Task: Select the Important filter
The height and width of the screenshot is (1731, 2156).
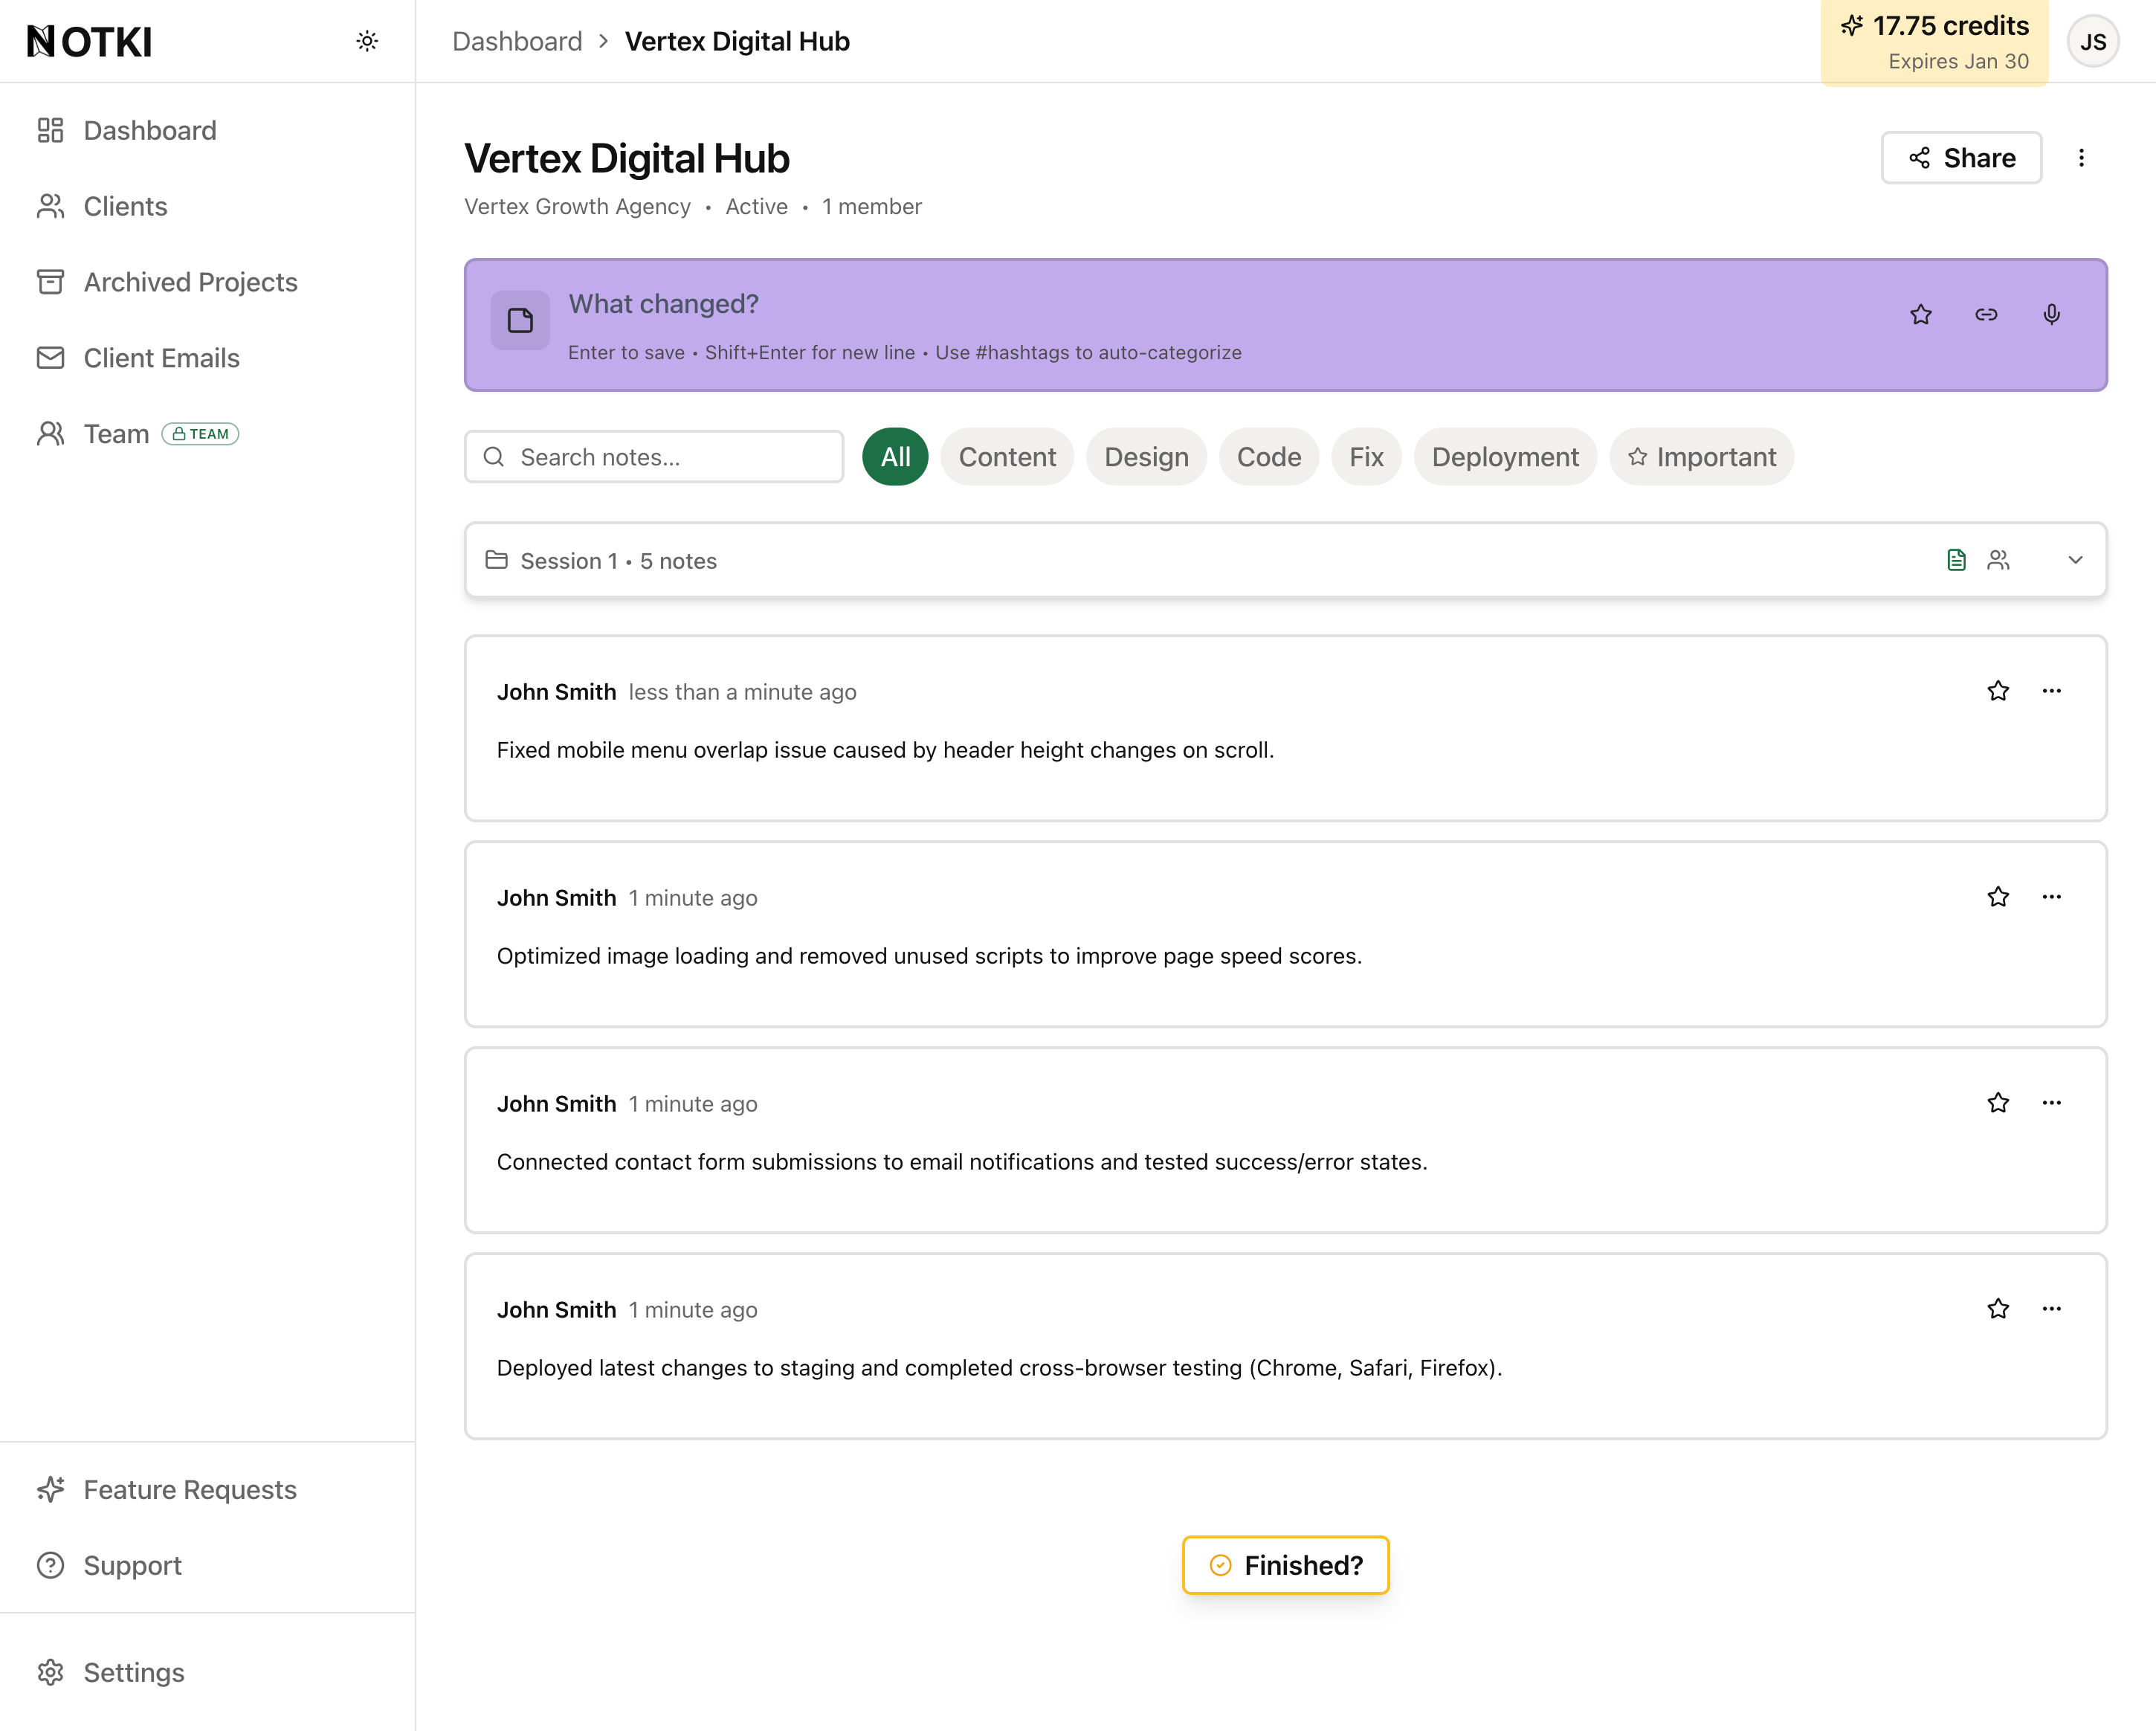Action: (x=1701, y=456)
